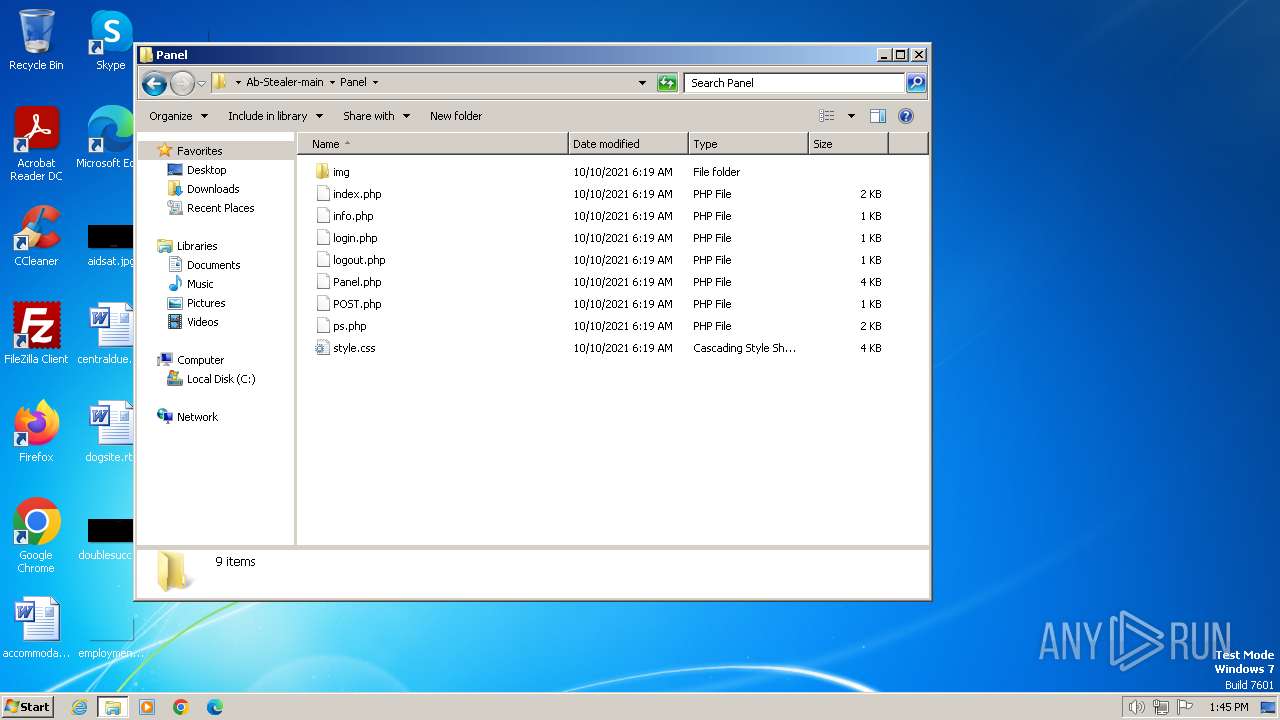Open the Documents library
Image resolution: width=1280 pixels, height=720 pixels.
pyautogui.click(x=213, y=265)
